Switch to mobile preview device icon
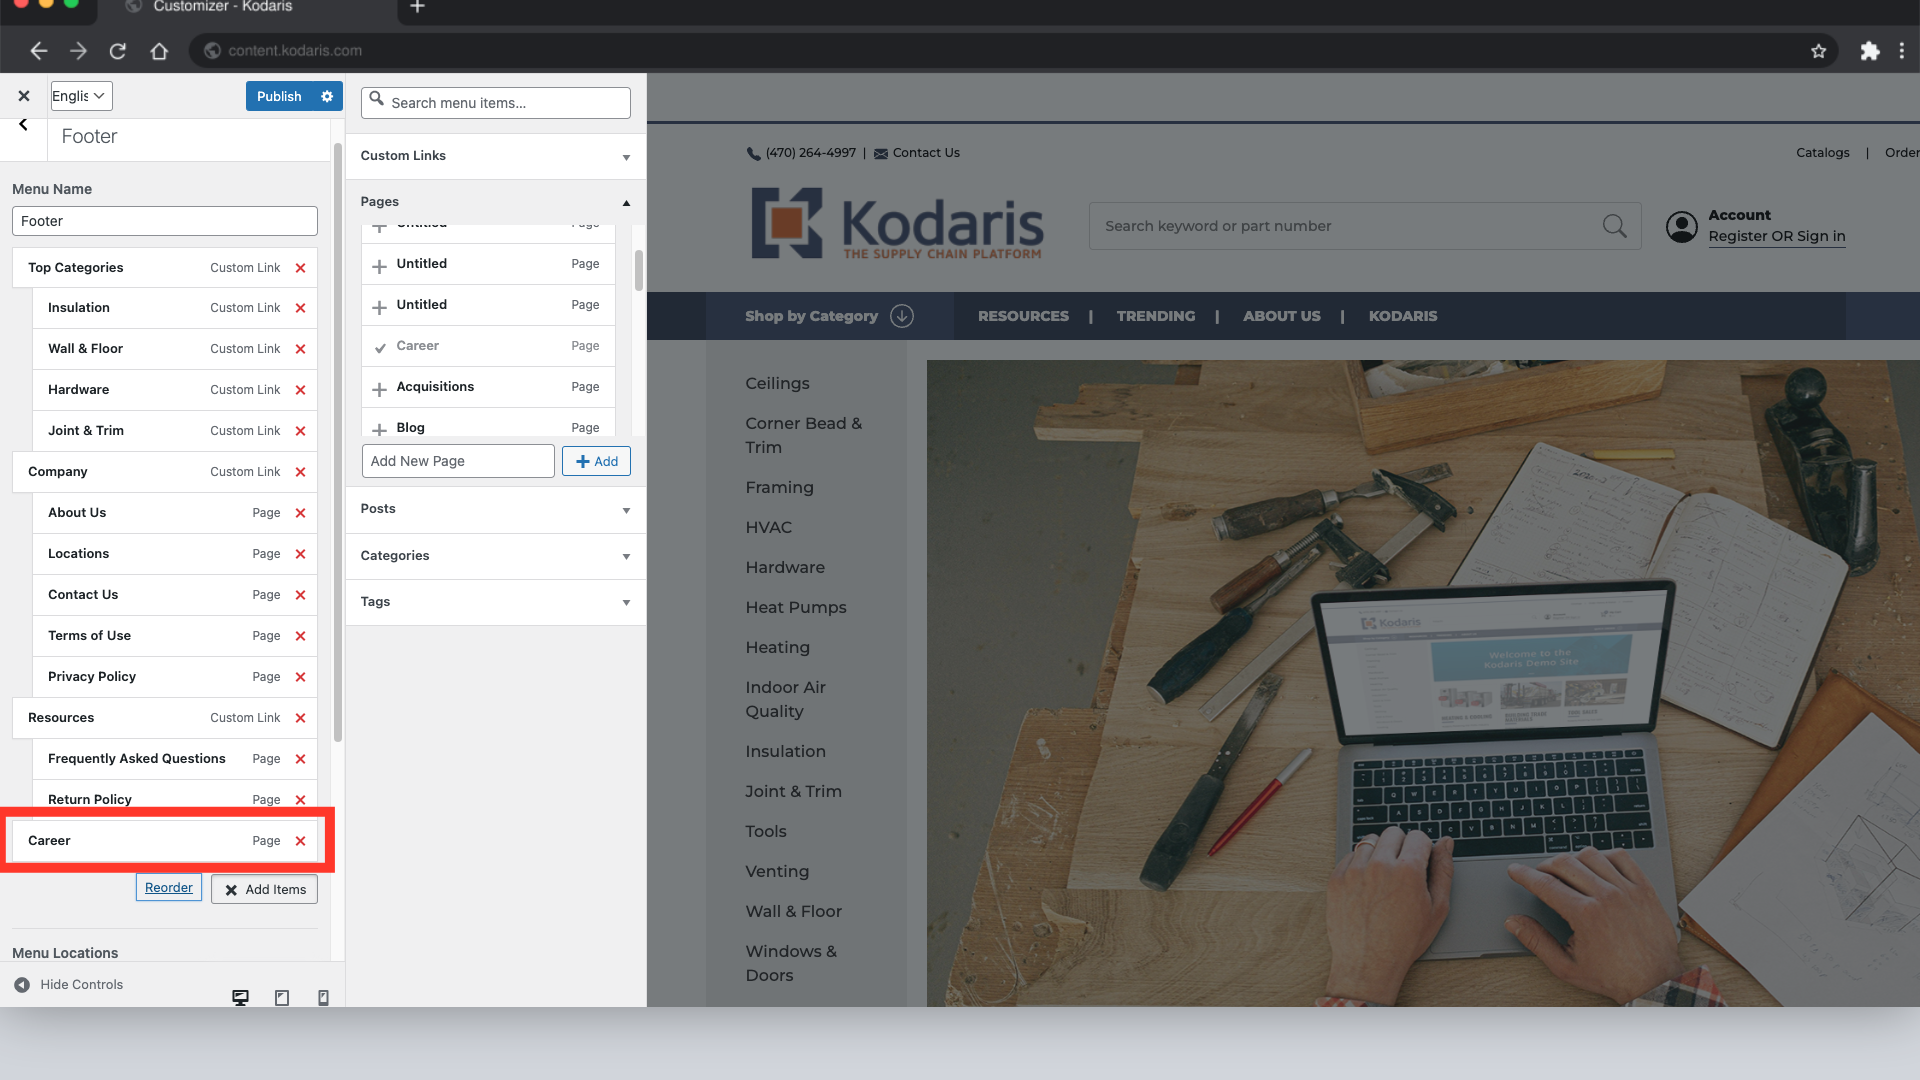This screenshot has height=1080, width=1920. click(x=323, y=997)
